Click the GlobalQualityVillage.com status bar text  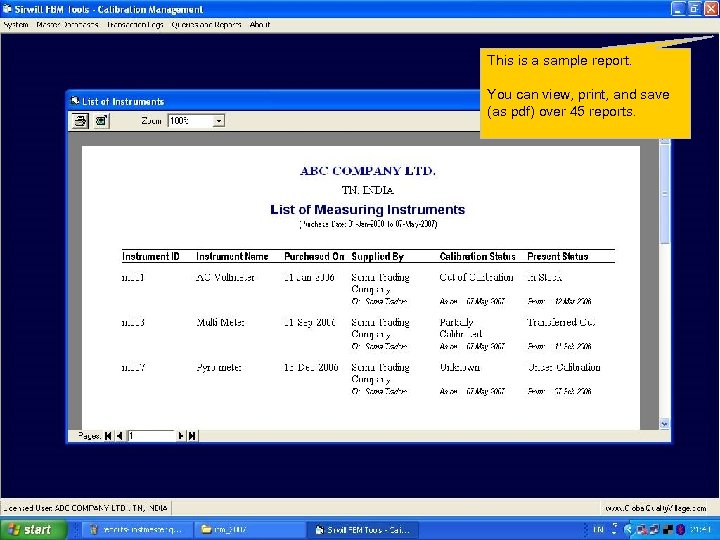tap(656, 508)
